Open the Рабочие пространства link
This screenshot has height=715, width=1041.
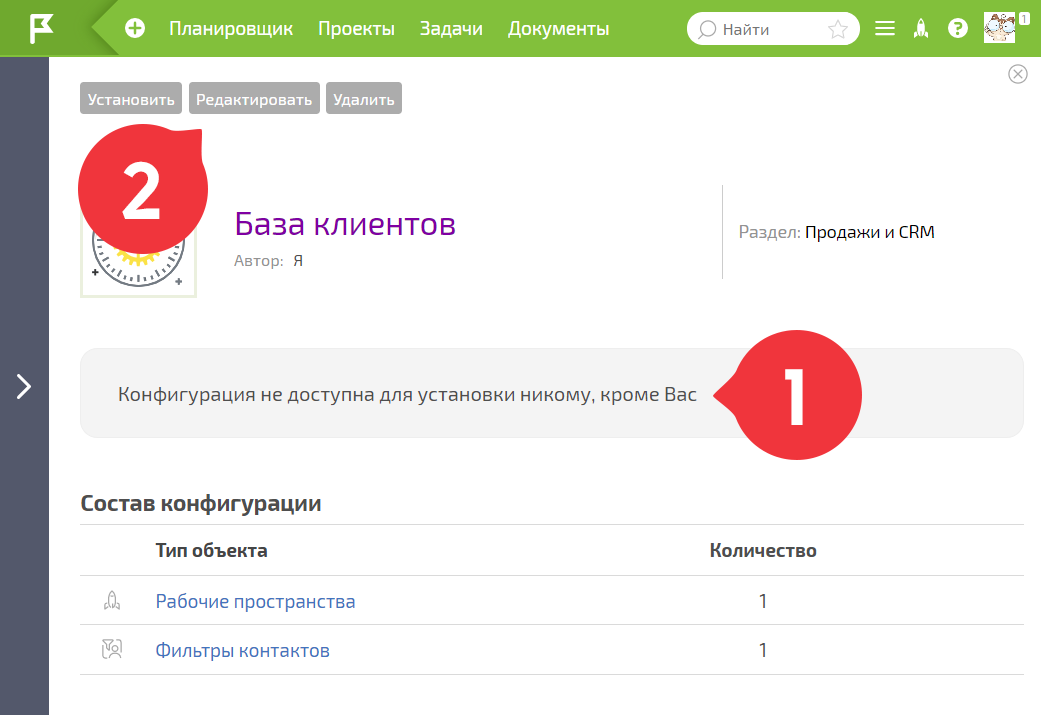tap(256, 601)
